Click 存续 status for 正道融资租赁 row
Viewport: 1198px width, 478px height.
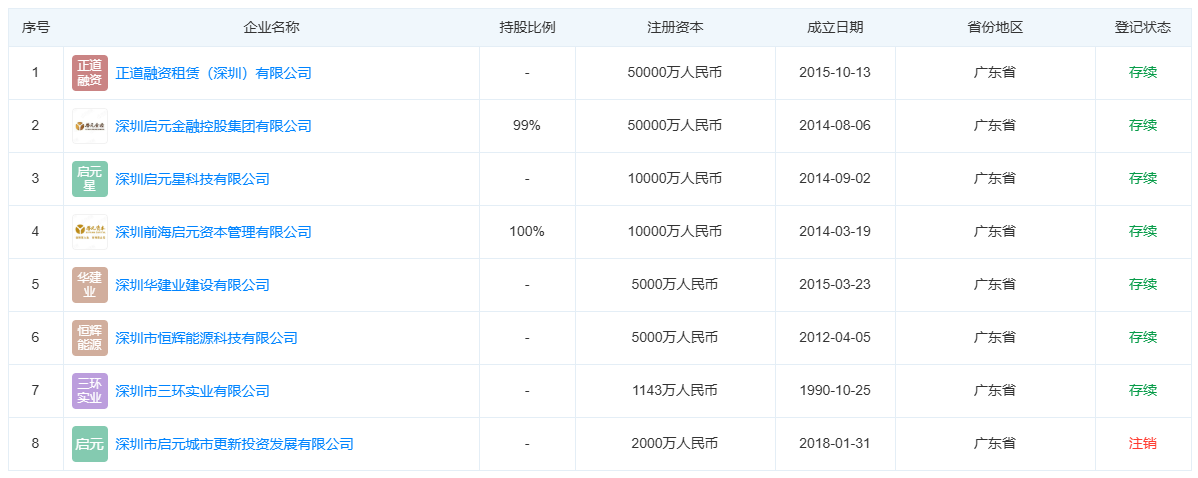pyautogui.click(x=1142, y=73)
